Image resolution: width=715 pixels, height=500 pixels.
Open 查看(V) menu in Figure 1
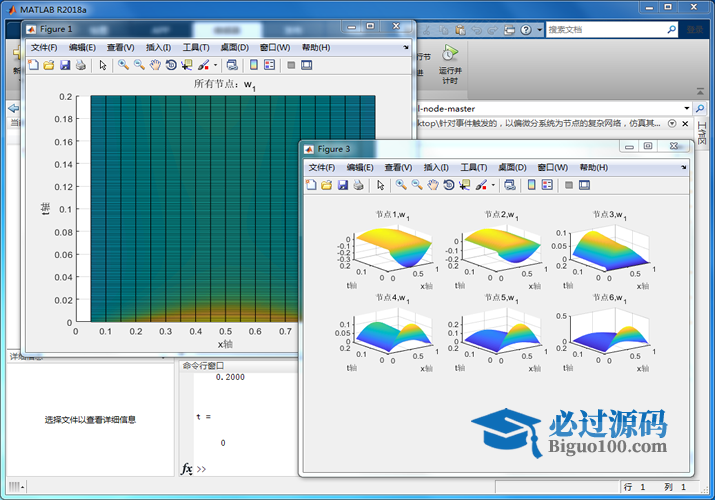tap(120, 47)
